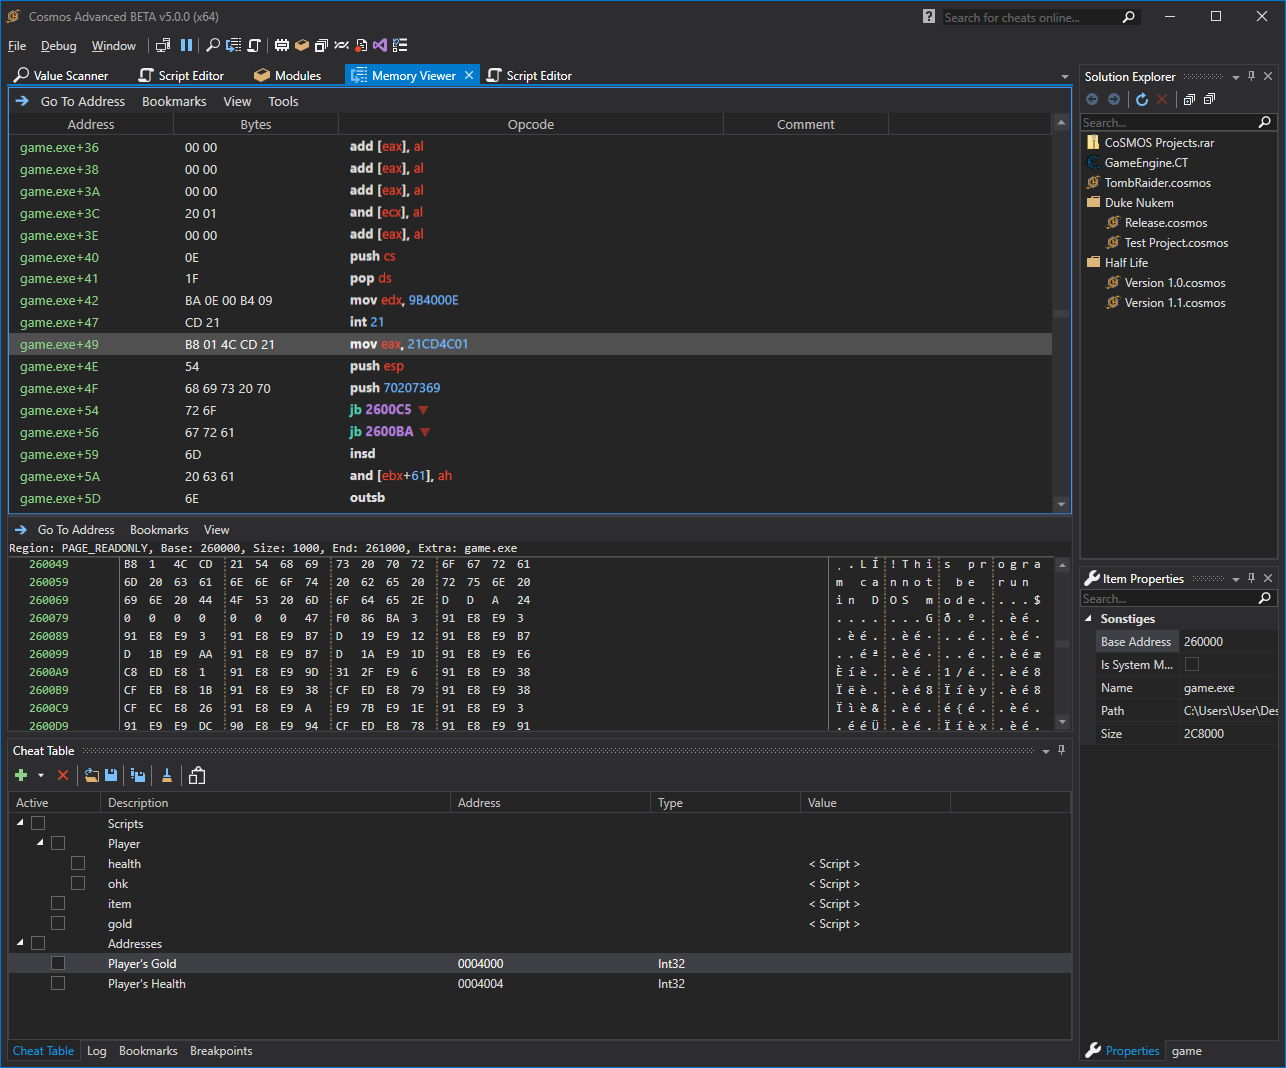Launch Visual Studio from the toolbar
Screen dimensions: 1286x1068
pos(379,45)
